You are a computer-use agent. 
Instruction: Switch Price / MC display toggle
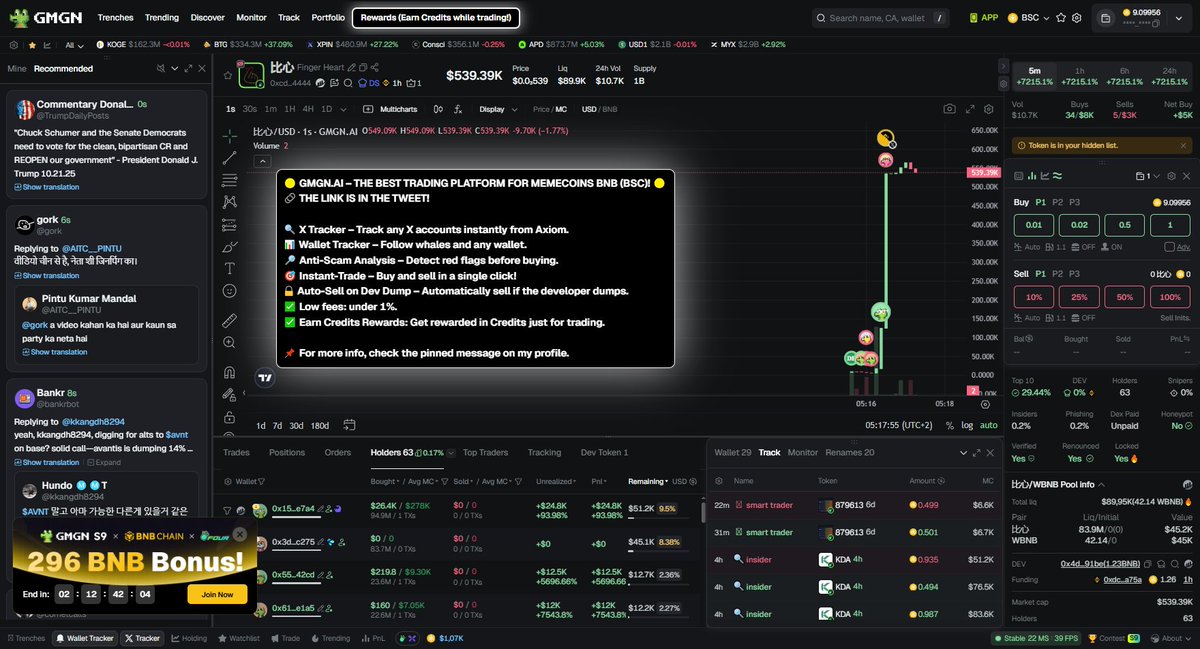[x=550, y=109]
